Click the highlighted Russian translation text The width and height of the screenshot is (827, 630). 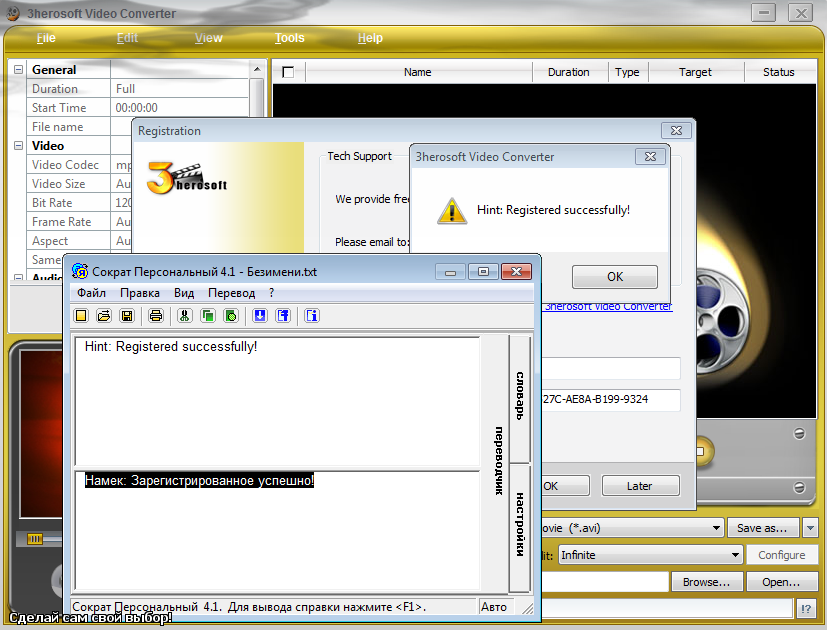[199, 480]
